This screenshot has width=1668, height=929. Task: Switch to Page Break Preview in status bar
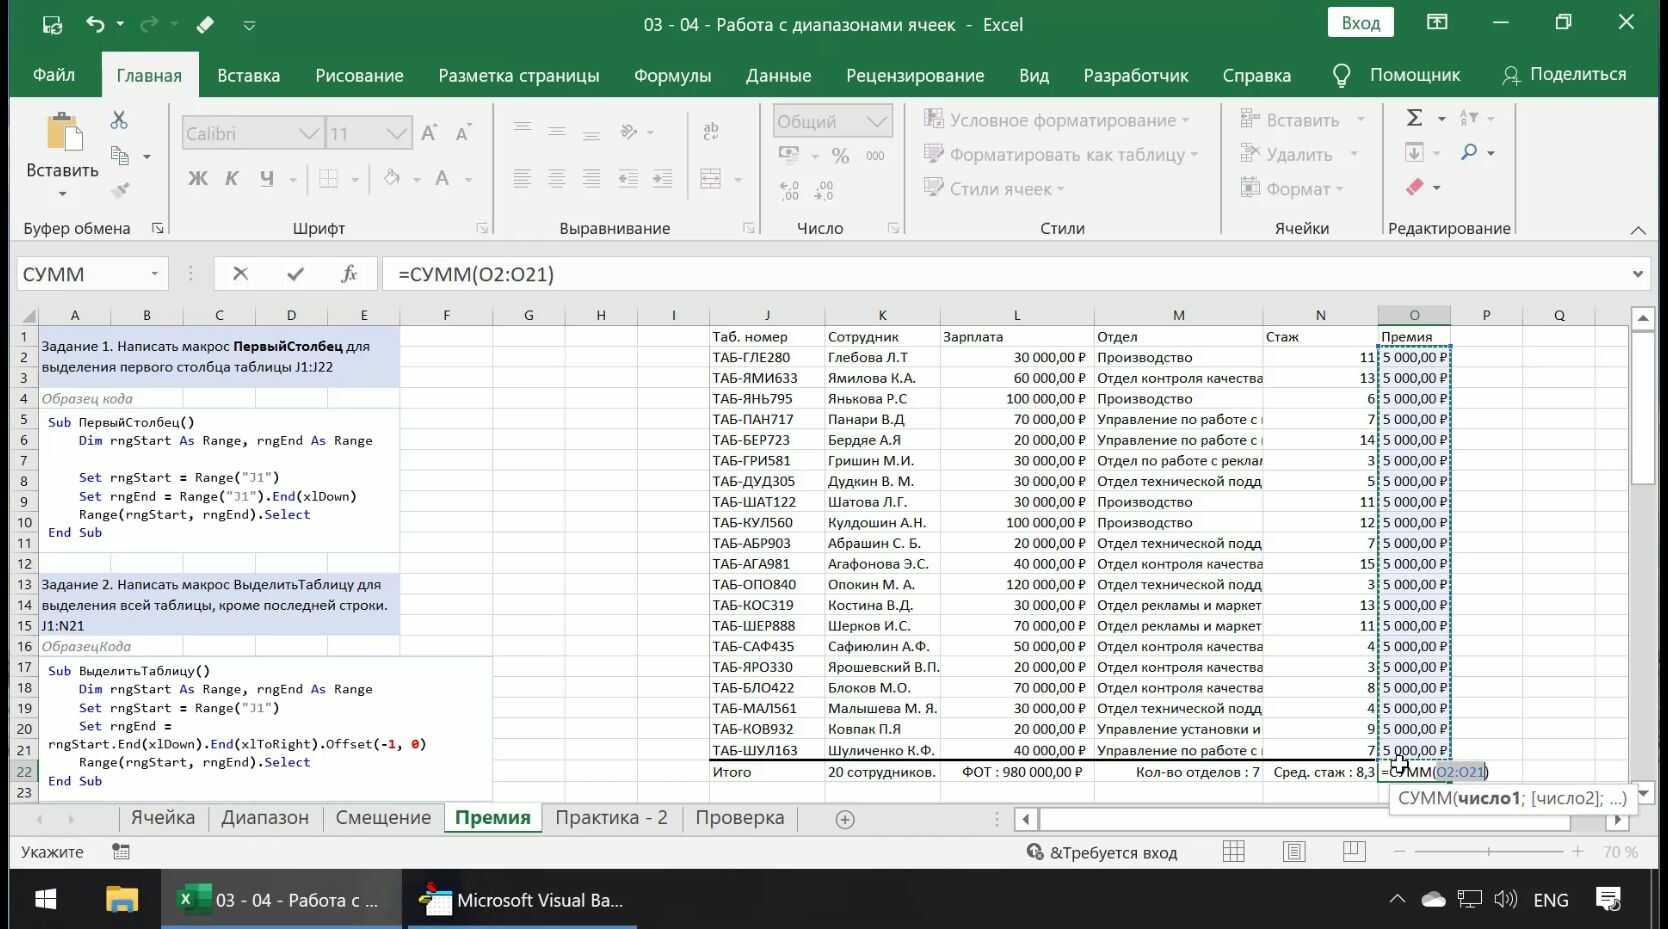(x=1354, y=852)
